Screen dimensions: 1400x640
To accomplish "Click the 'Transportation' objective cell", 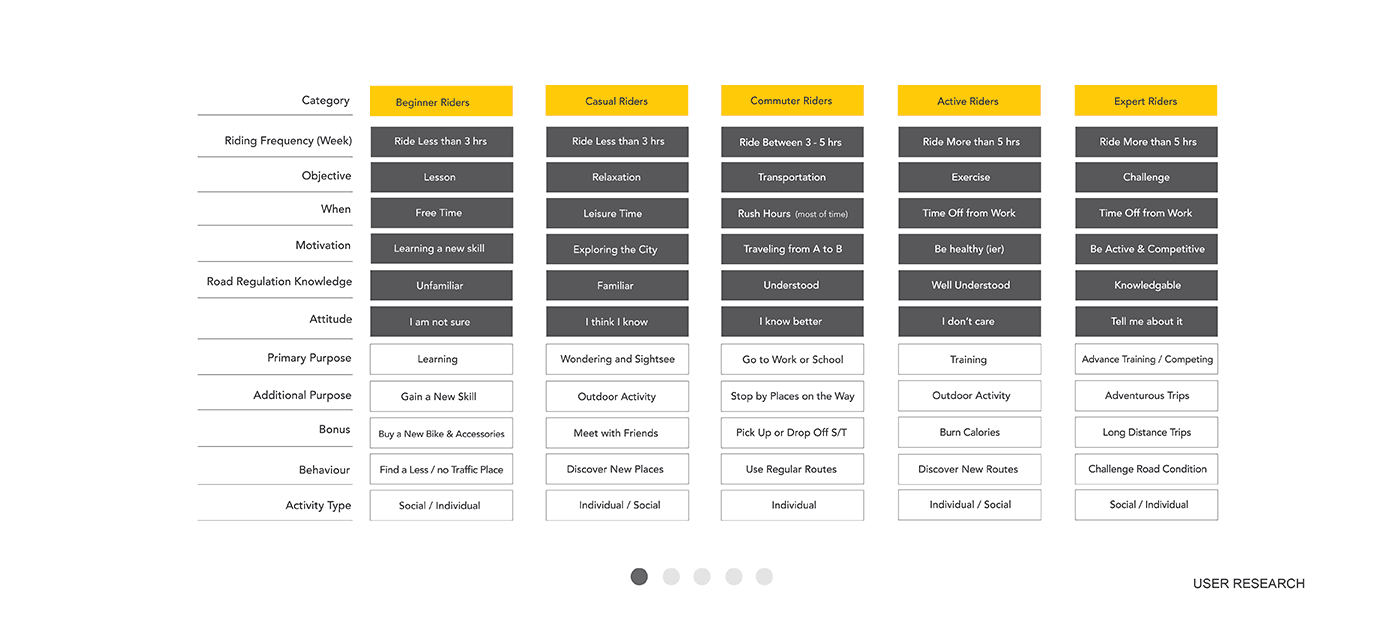I will coord(792,177).
